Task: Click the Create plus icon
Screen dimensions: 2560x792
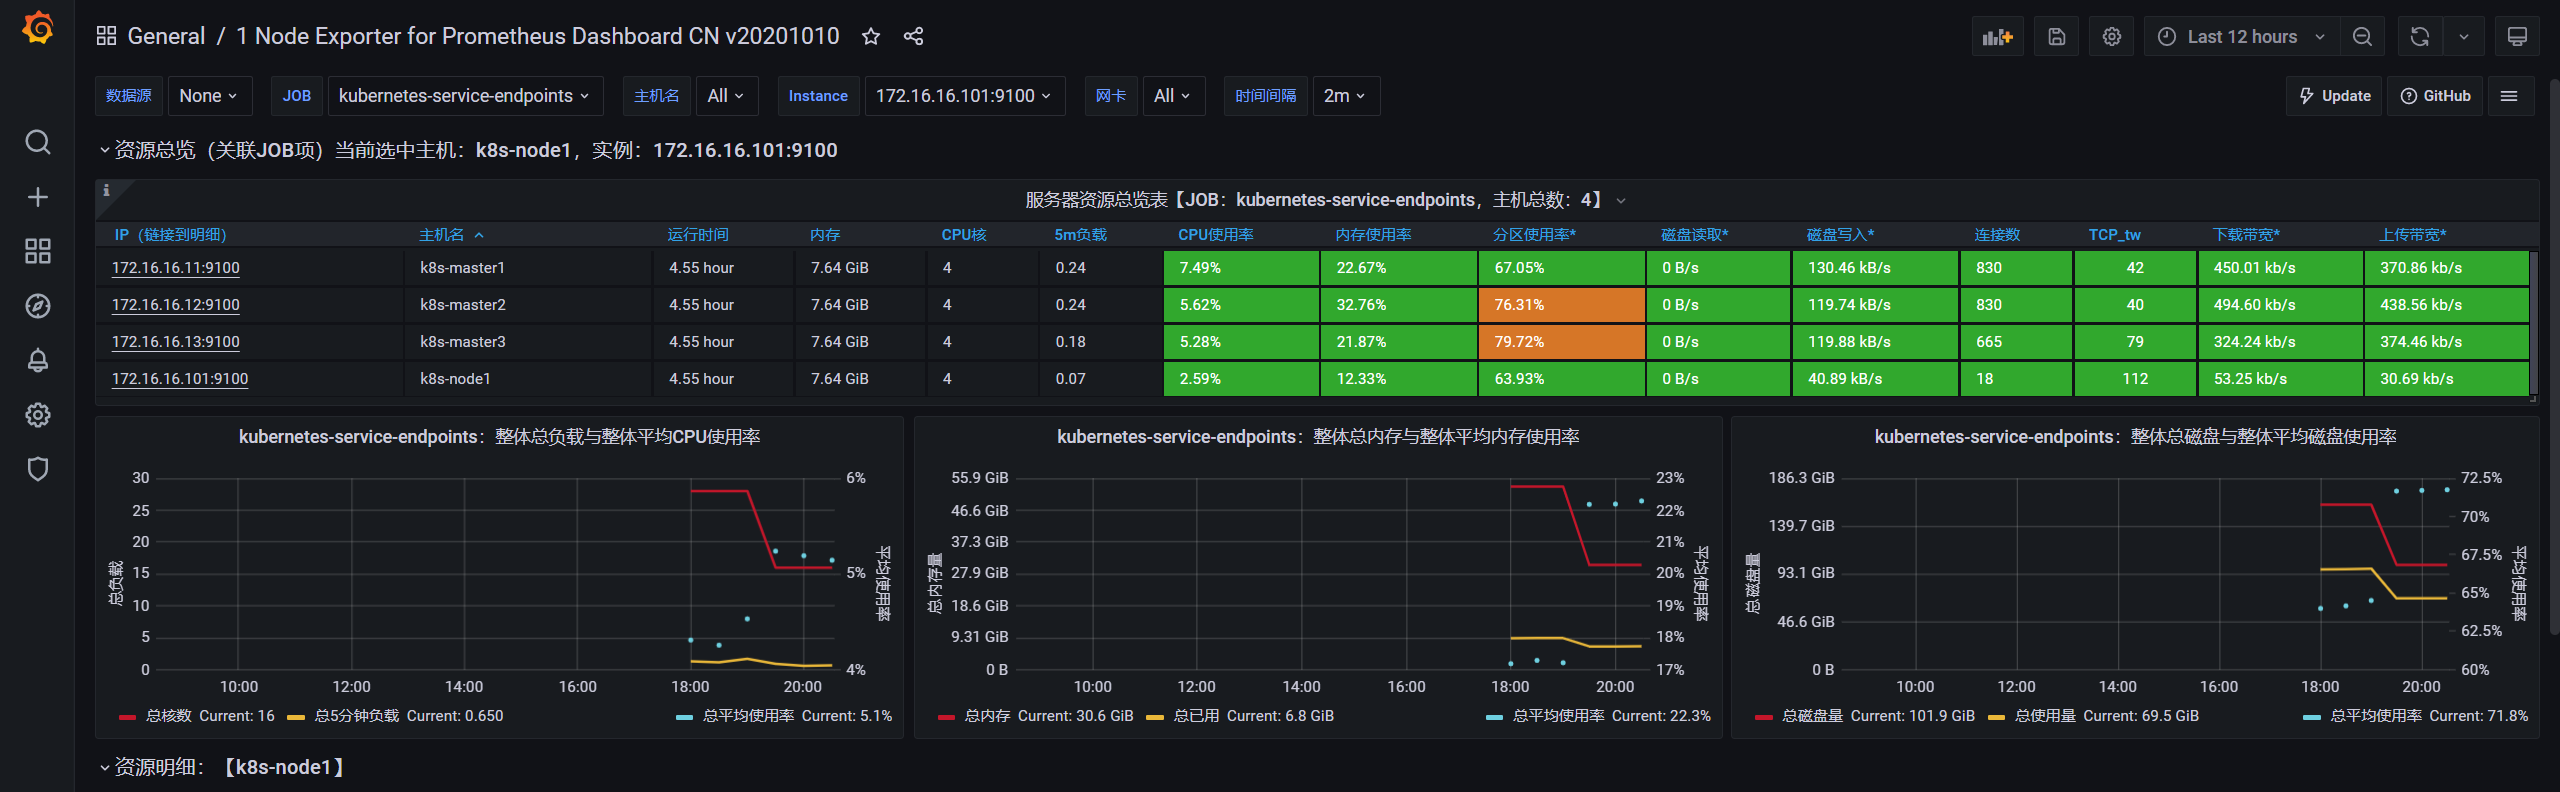Action: coord(37,197)
